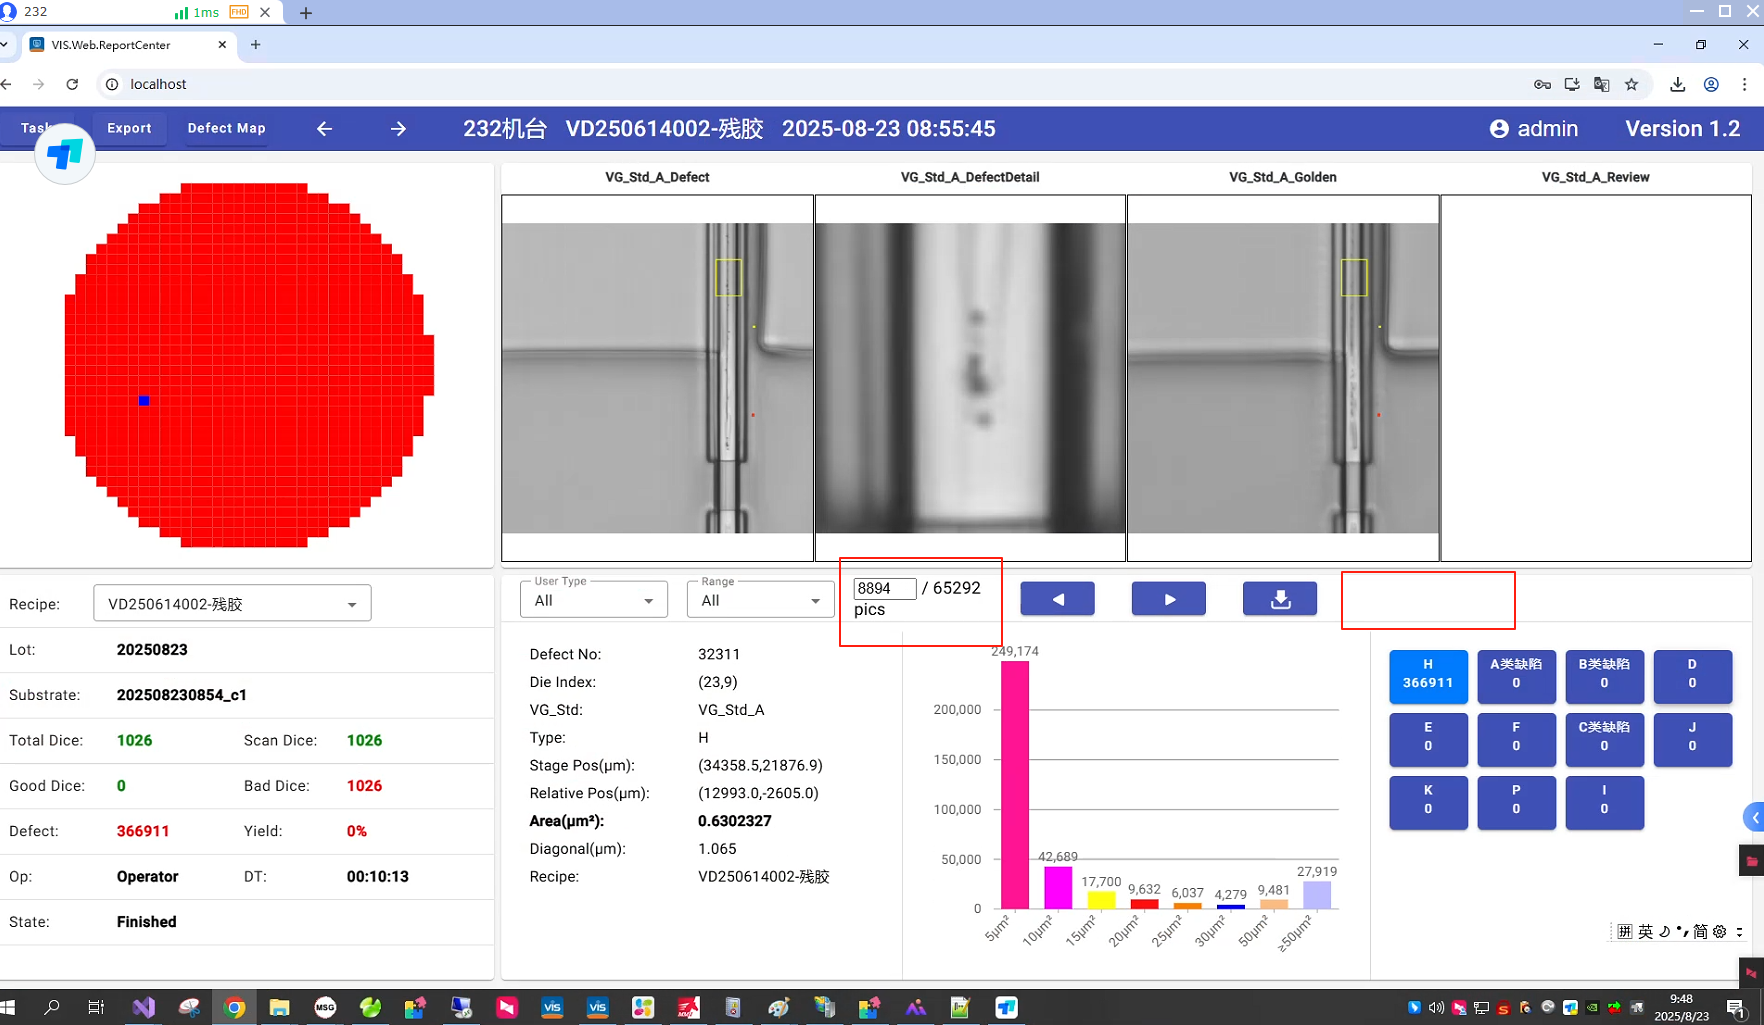Bookmark this page with star icon
The width and height of the screenshot is (1764, 1025).
[1631, 84]
